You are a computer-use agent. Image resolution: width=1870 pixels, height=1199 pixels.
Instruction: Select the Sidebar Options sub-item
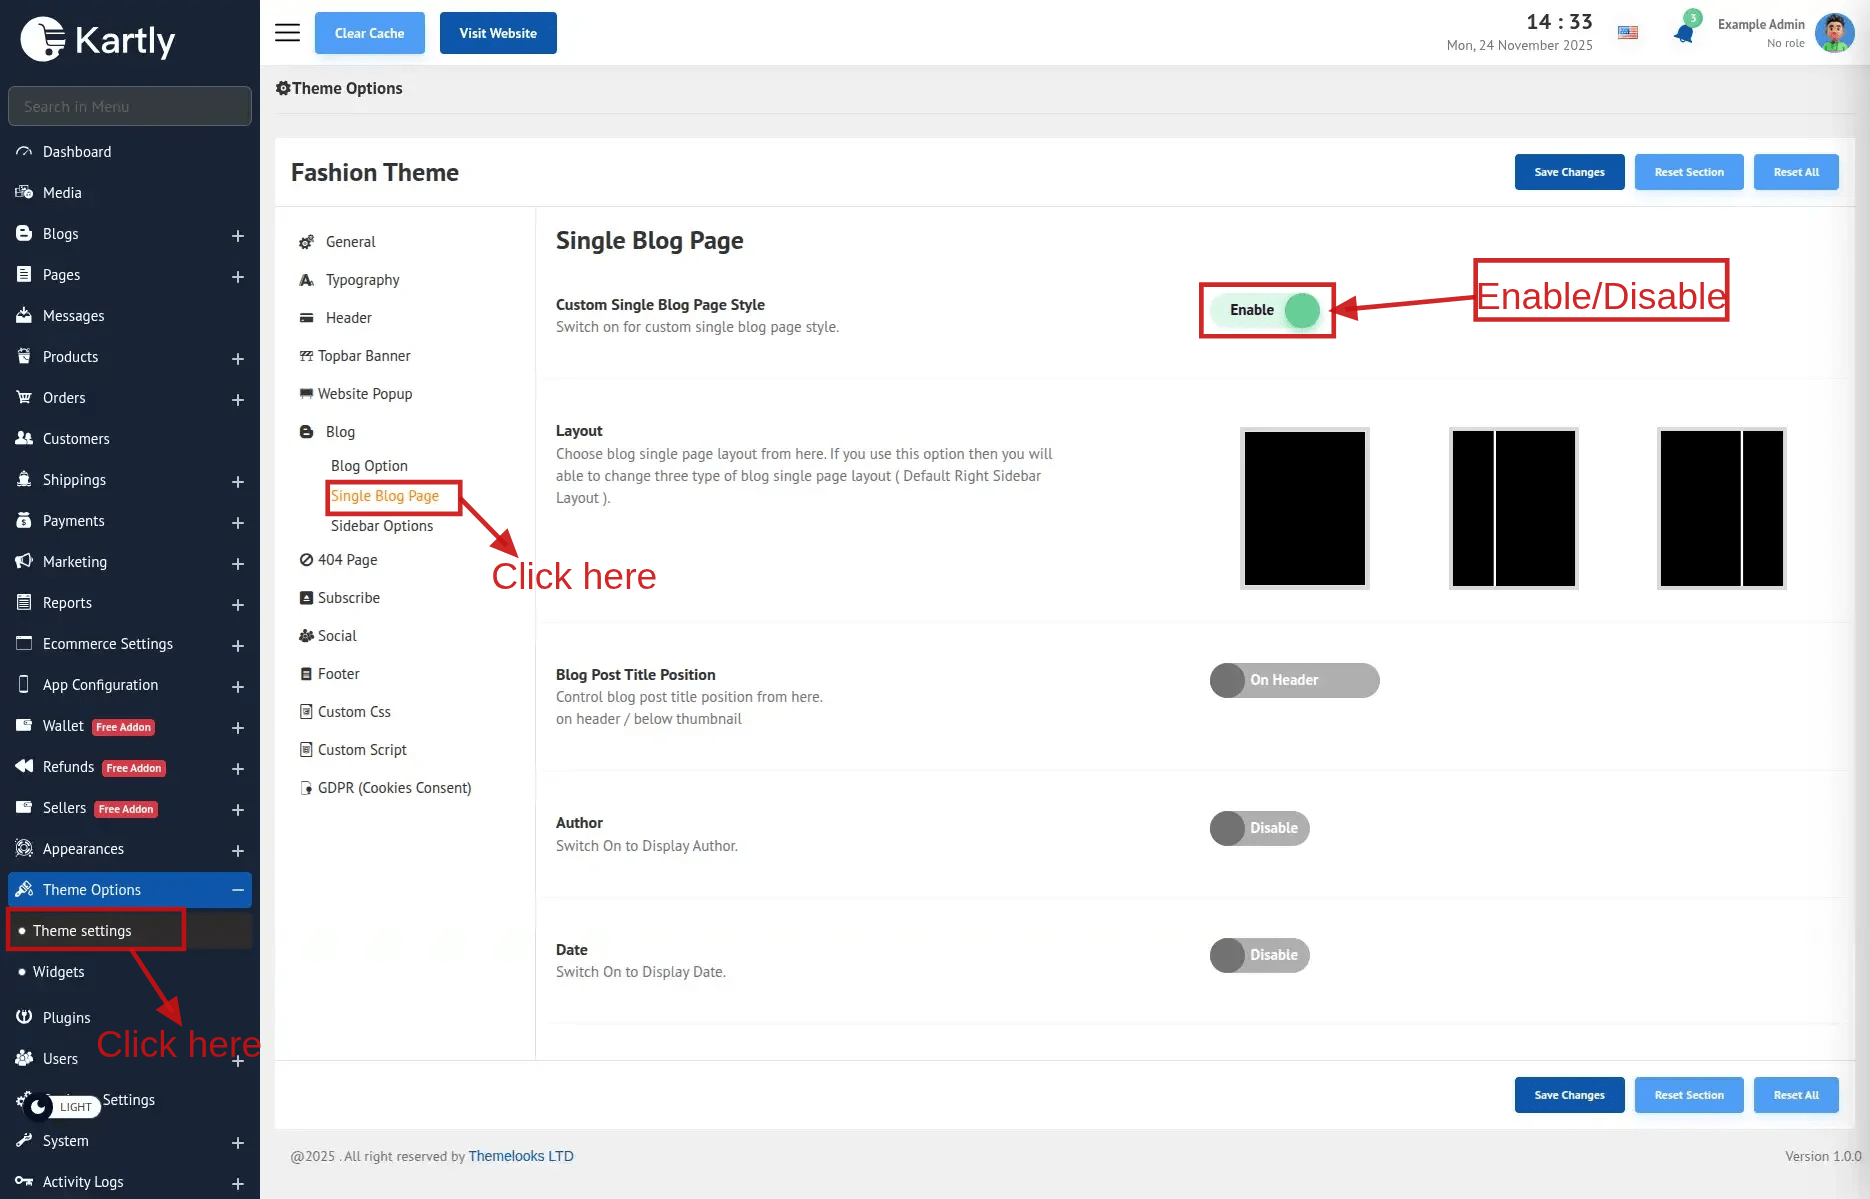coord(382,526)
